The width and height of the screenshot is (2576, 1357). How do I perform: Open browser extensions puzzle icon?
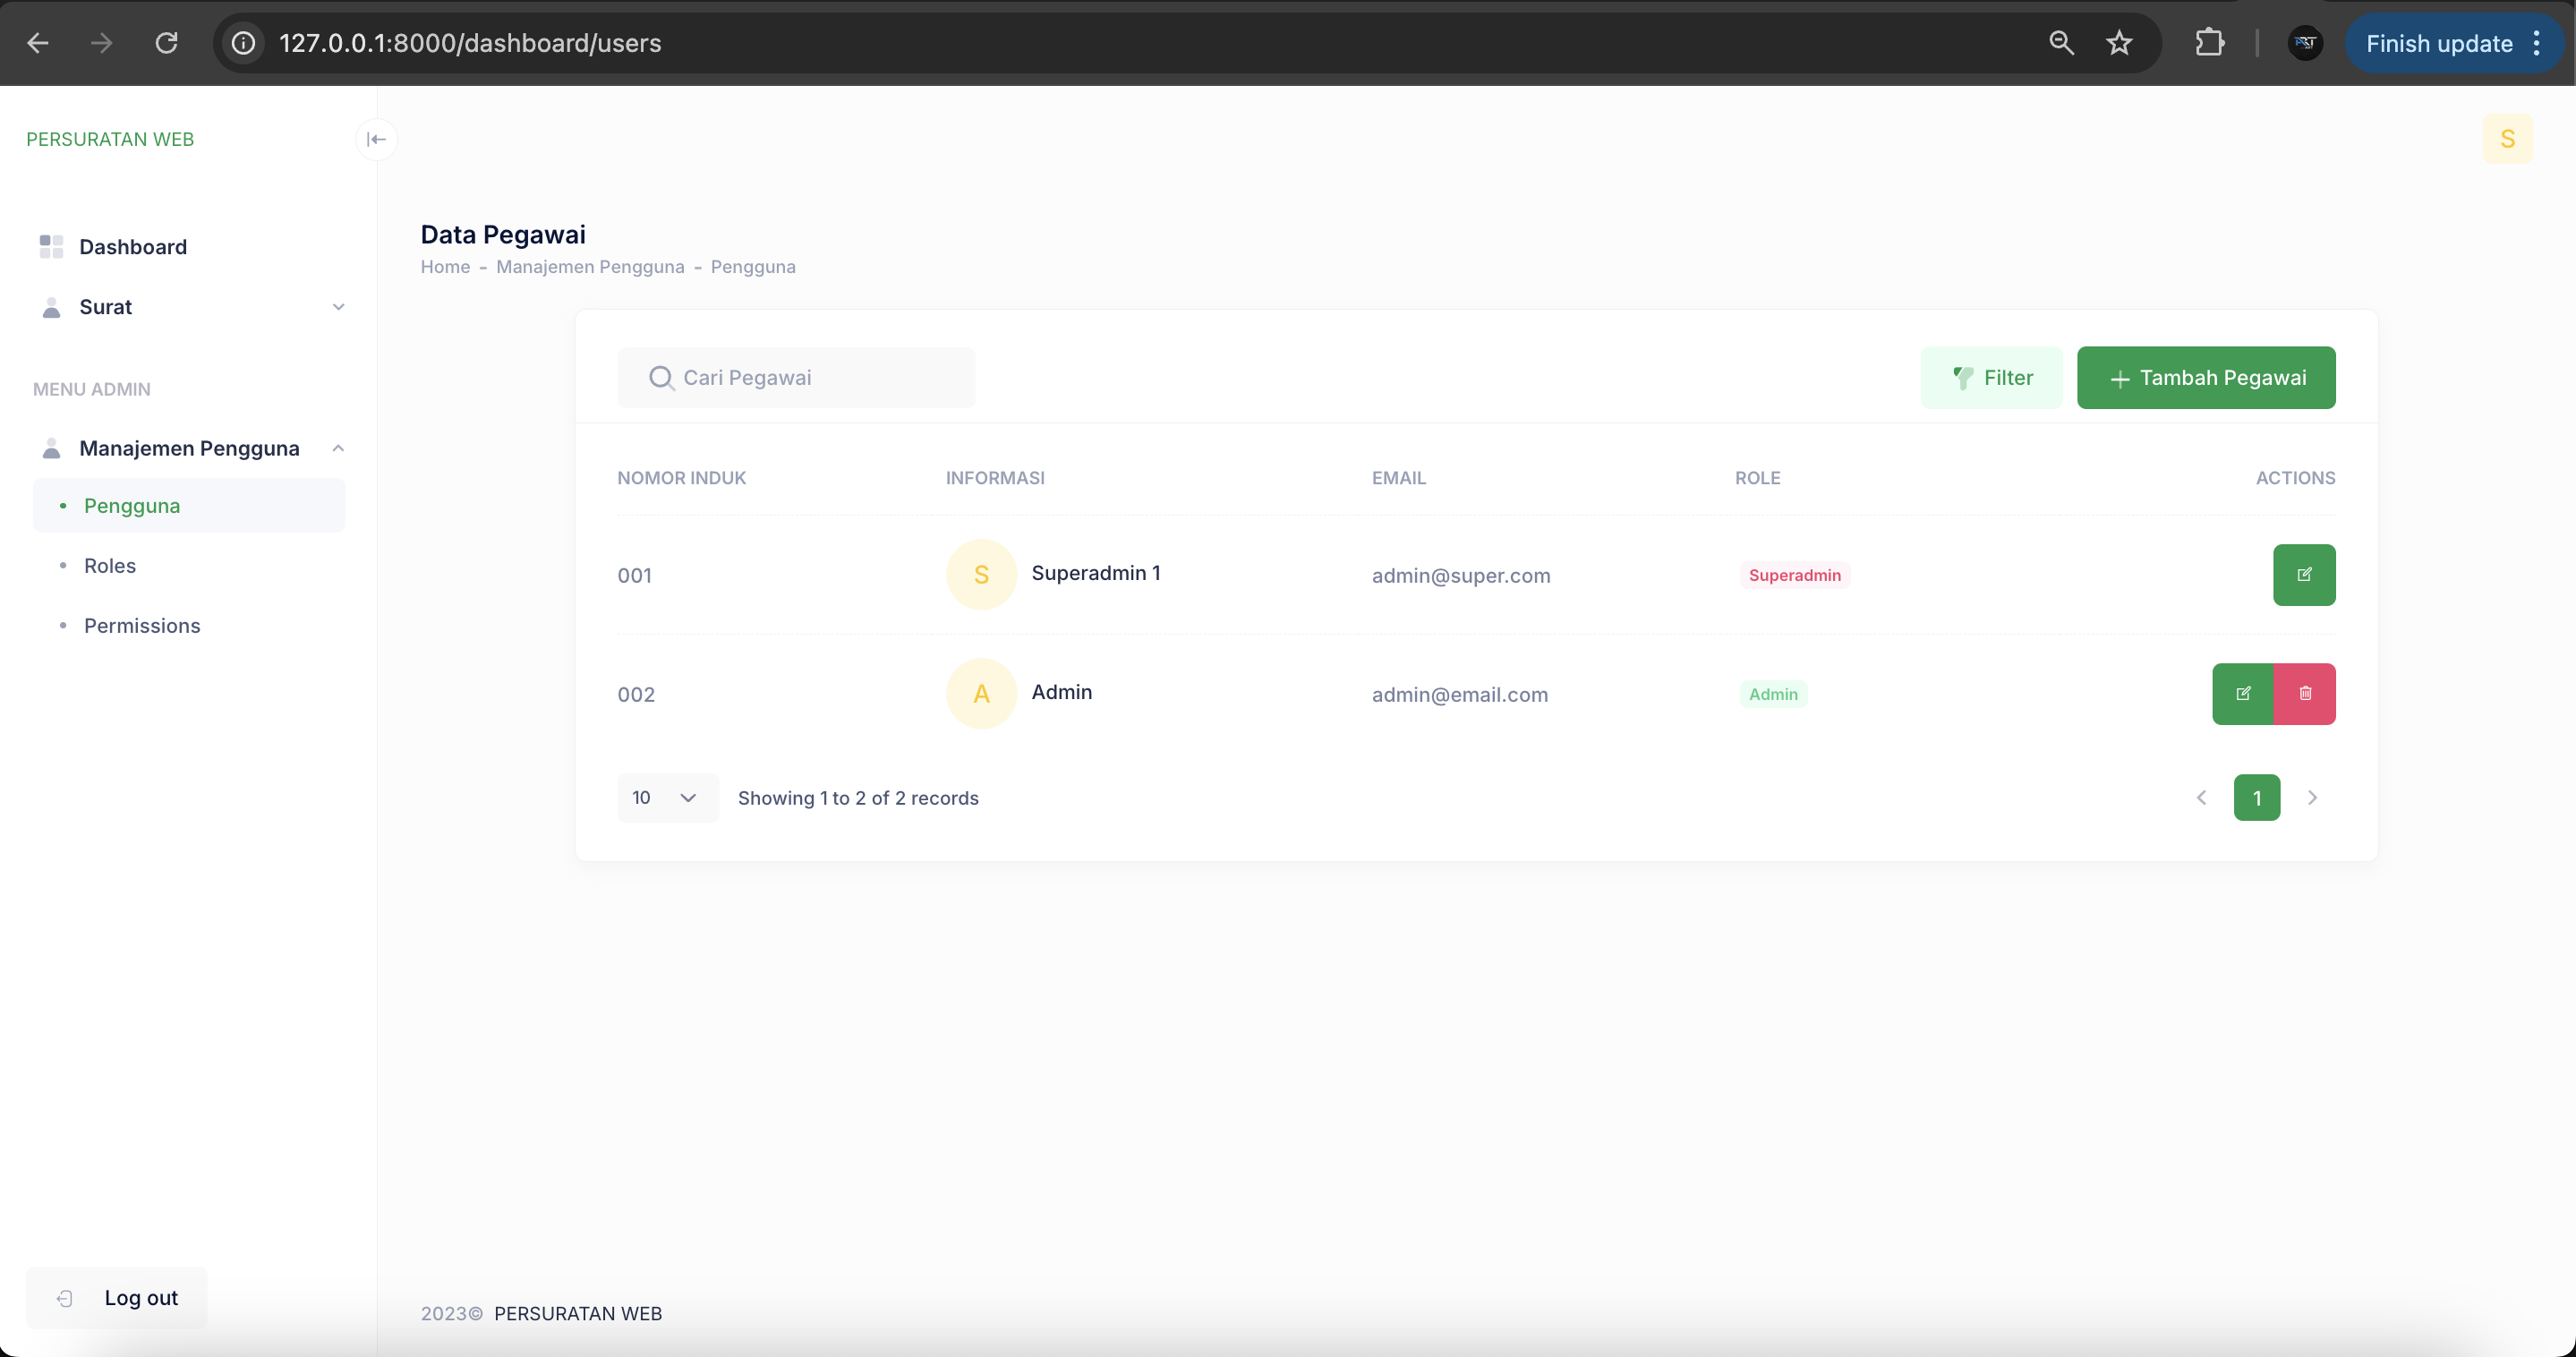(x=2209, y=43)
